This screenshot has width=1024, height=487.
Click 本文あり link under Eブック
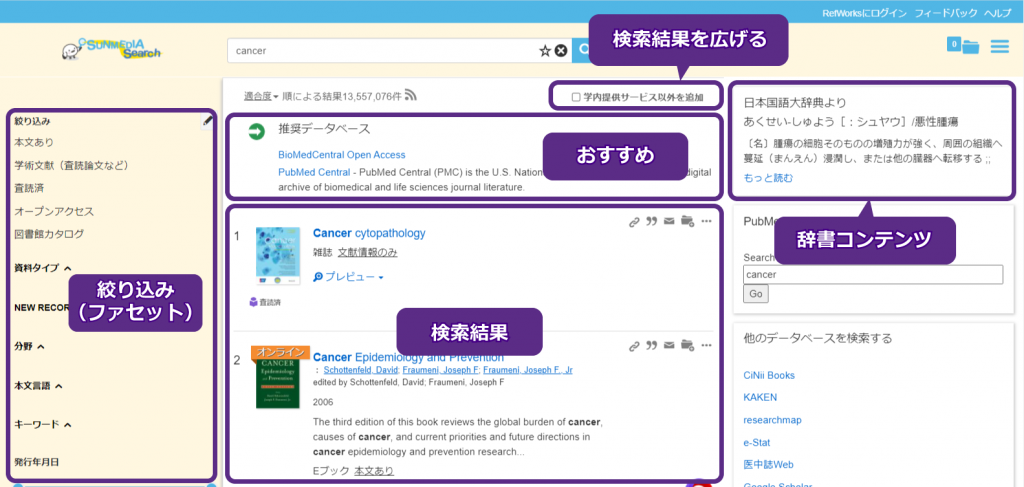coord(374,471)
